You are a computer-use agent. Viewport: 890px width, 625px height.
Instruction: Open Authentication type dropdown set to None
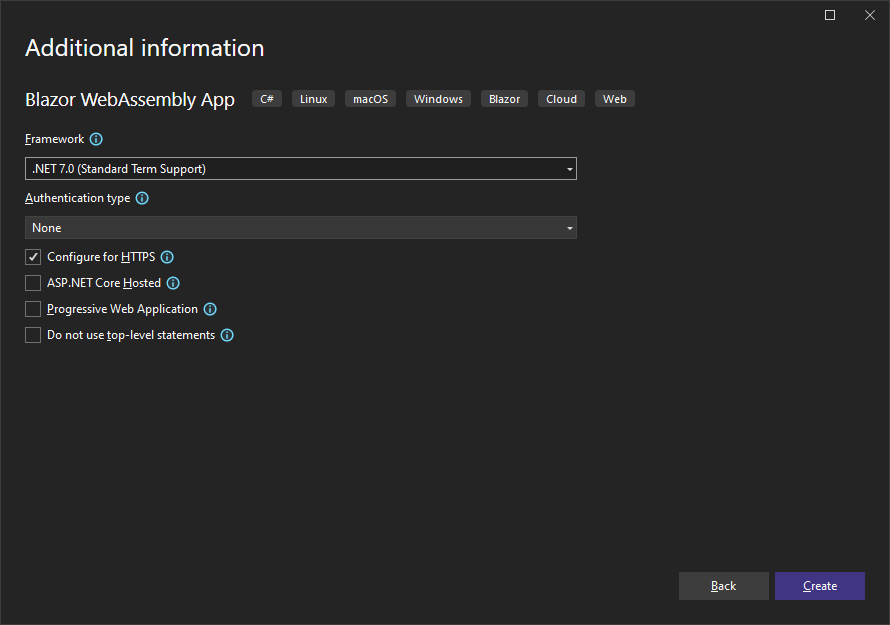(301, 228)
